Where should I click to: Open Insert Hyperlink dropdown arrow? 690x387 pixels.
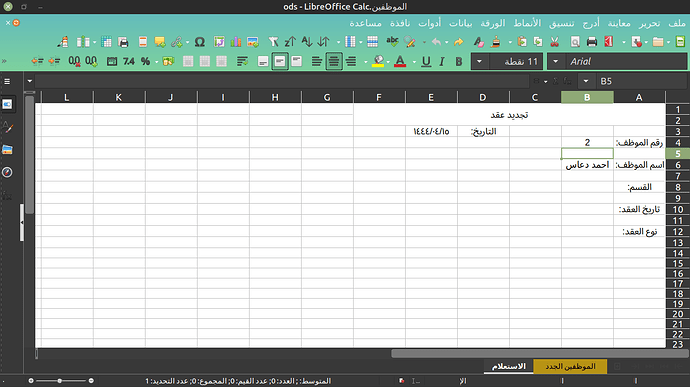[187, 42]
